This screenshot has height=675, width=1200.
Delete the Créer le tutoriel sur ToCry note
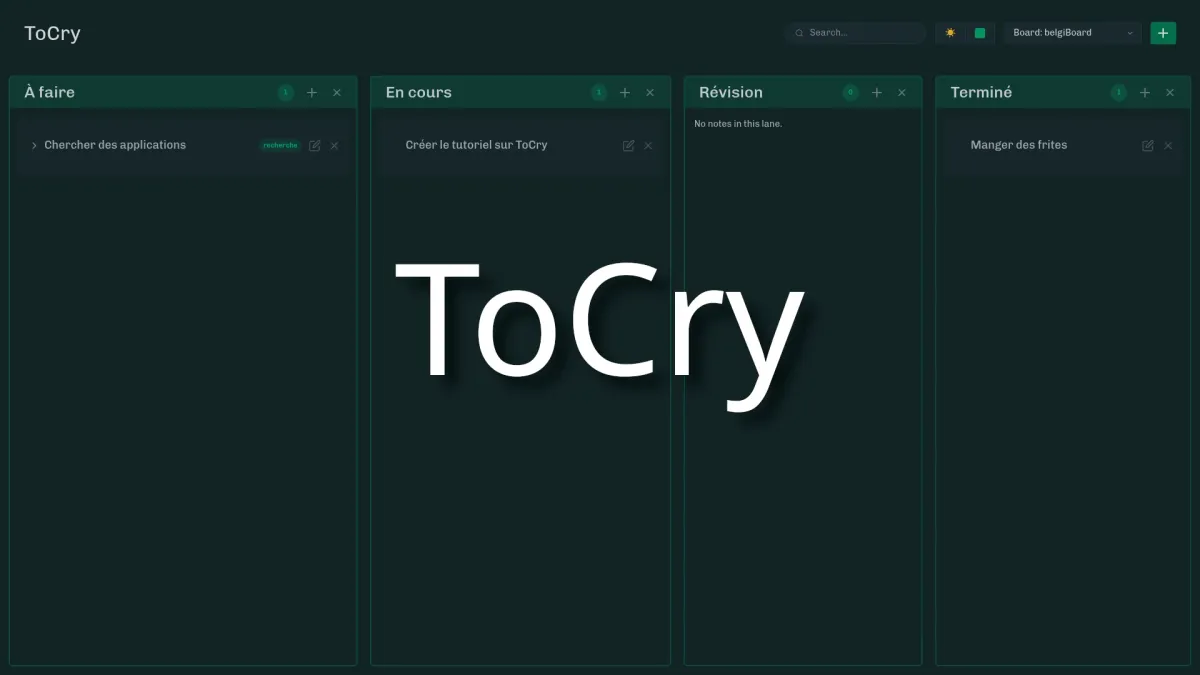(648, 146)
